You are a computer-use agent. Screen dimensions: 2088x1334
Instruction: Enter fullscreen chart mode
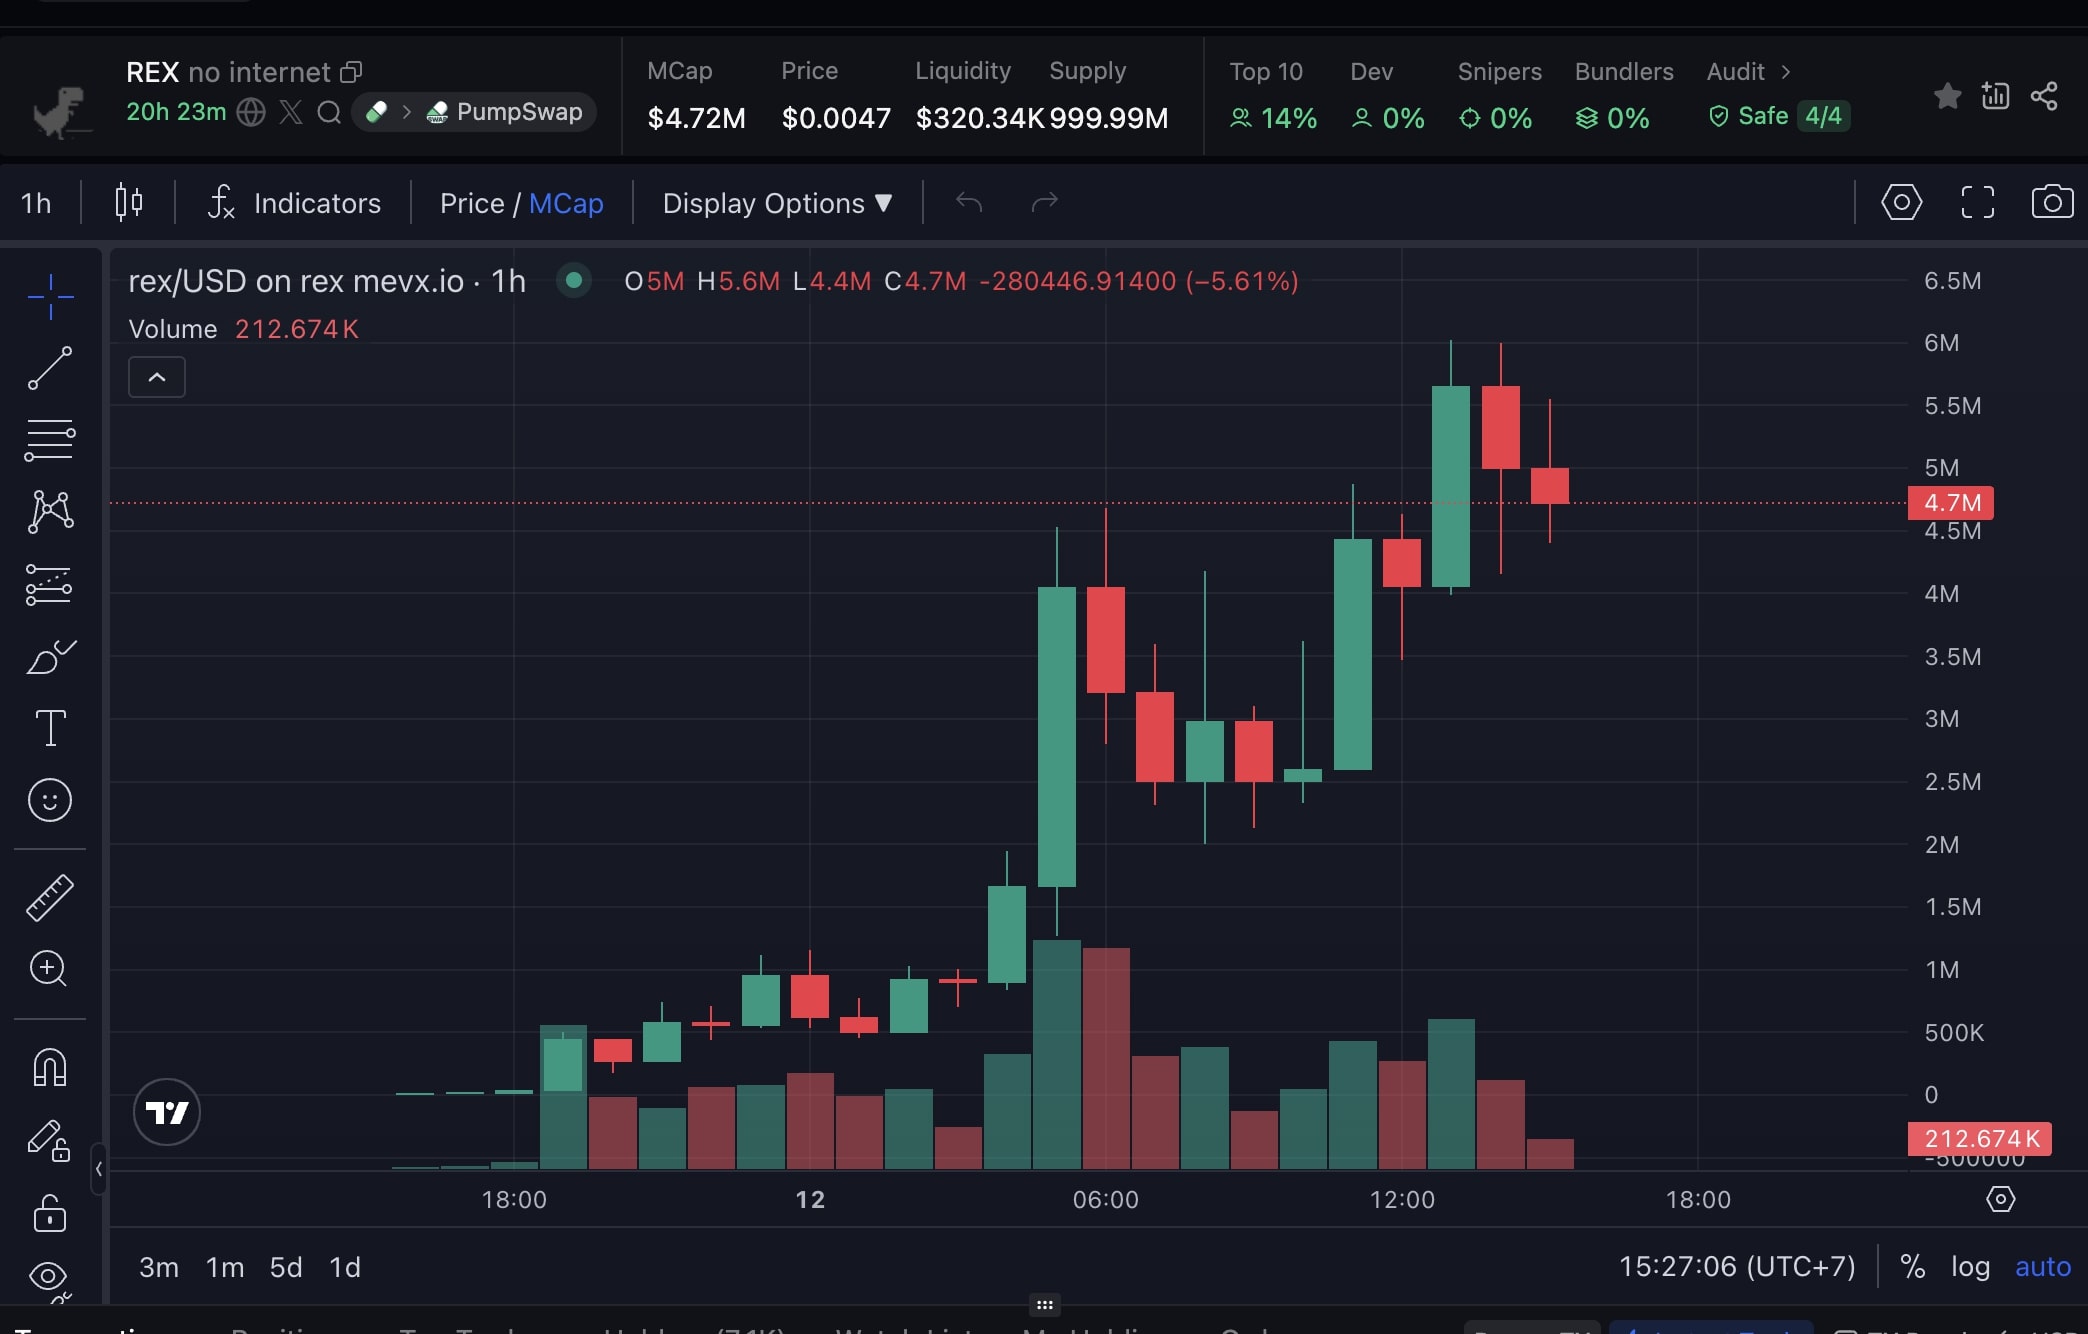[1977, 203]
